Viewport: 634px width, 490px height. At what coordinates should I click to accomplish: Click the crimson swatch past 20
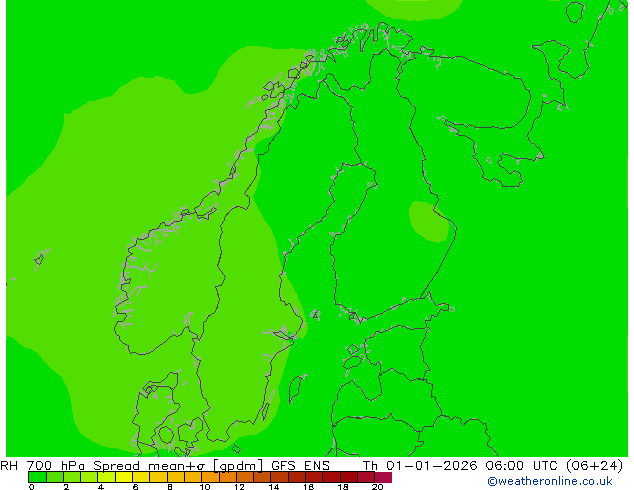tap(383, 477)
